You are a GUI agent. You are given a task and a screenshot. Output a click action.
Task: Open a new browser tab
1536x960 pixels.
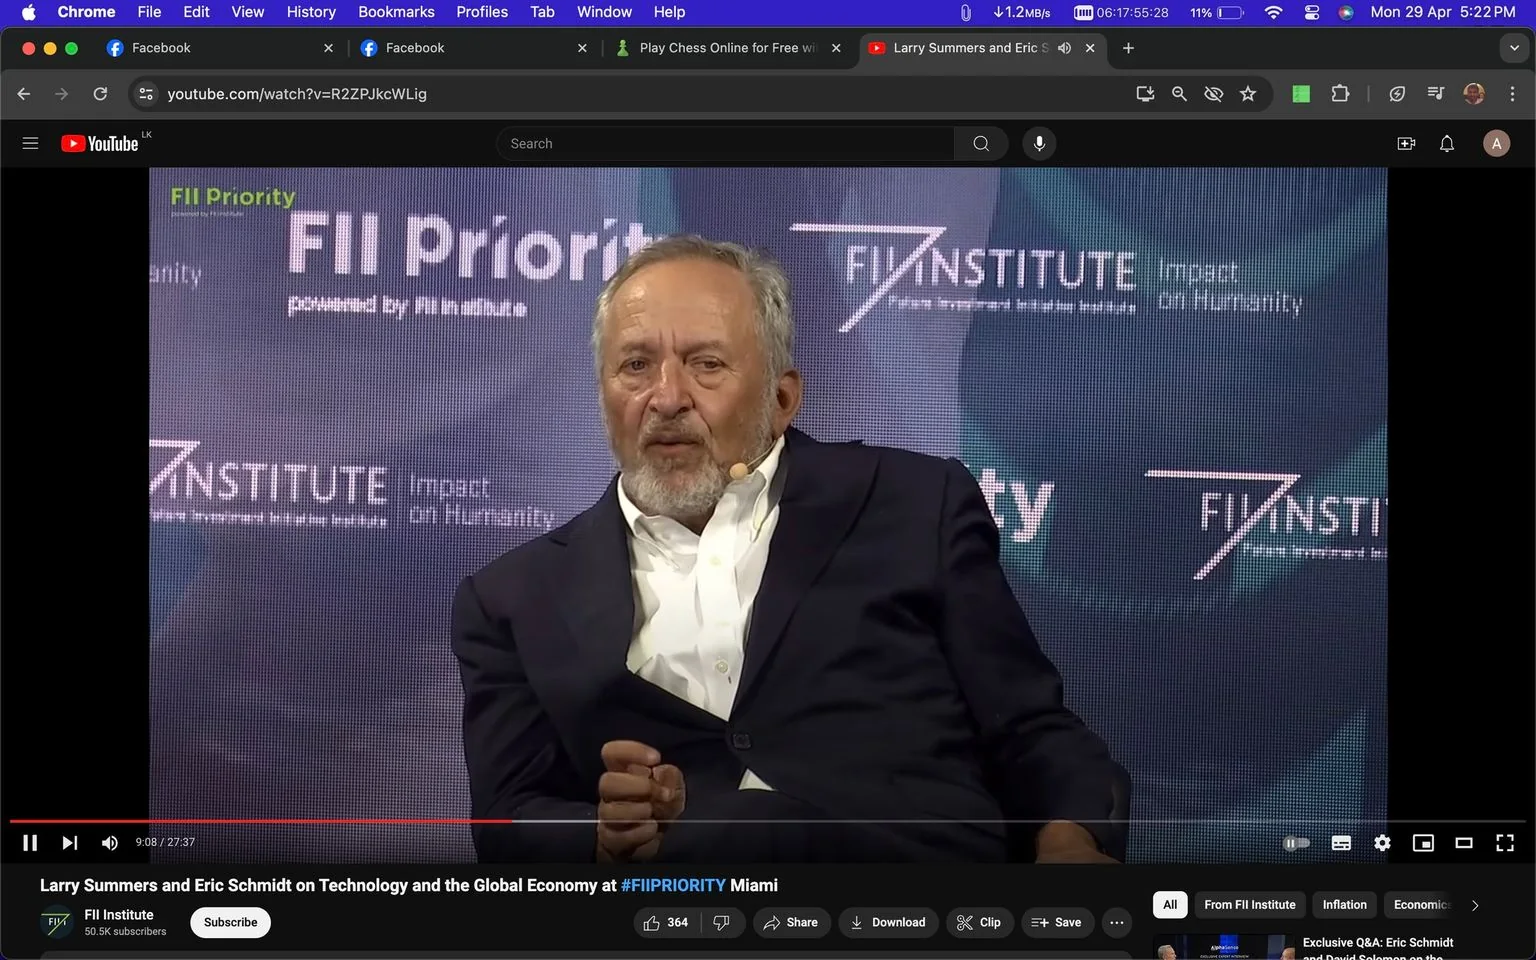pos(1128,48)
